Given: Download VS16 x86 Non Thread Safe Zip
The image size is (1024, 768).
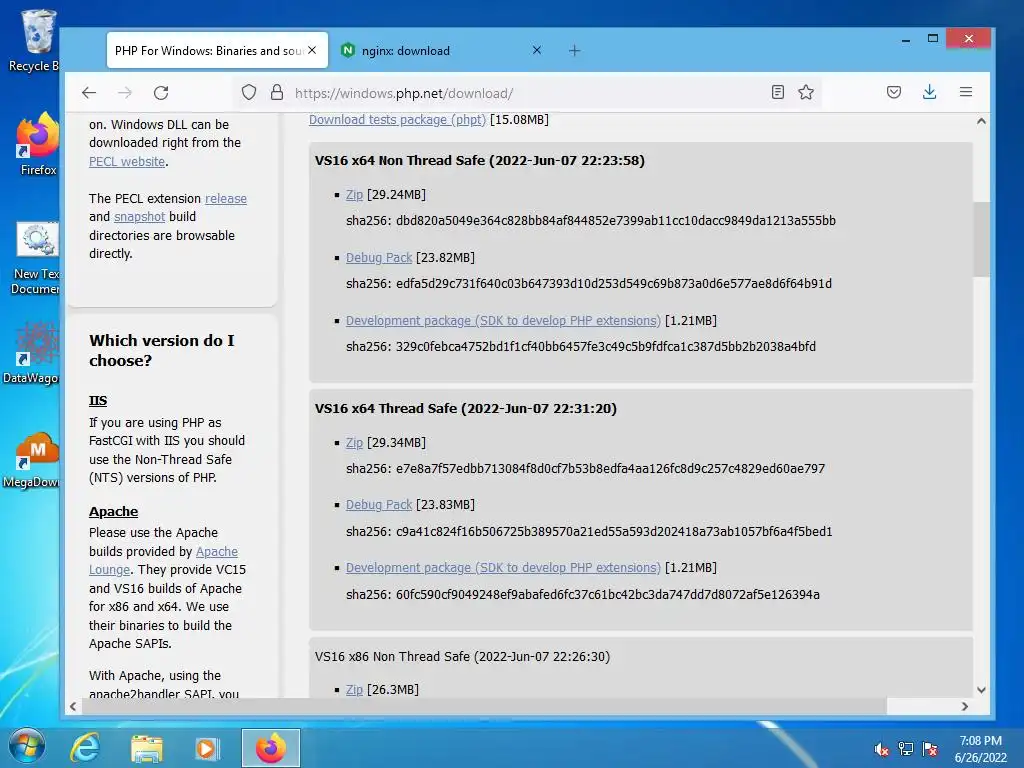Looking at the screenshot, I should point(354,690).
